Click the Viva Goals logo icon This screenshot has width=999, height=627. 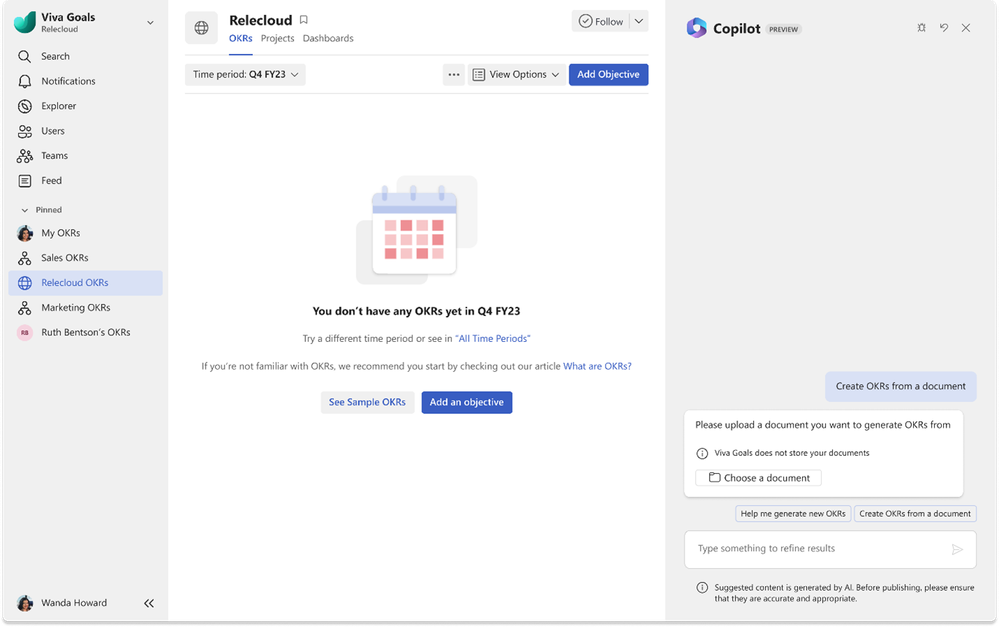pos(25,22)
